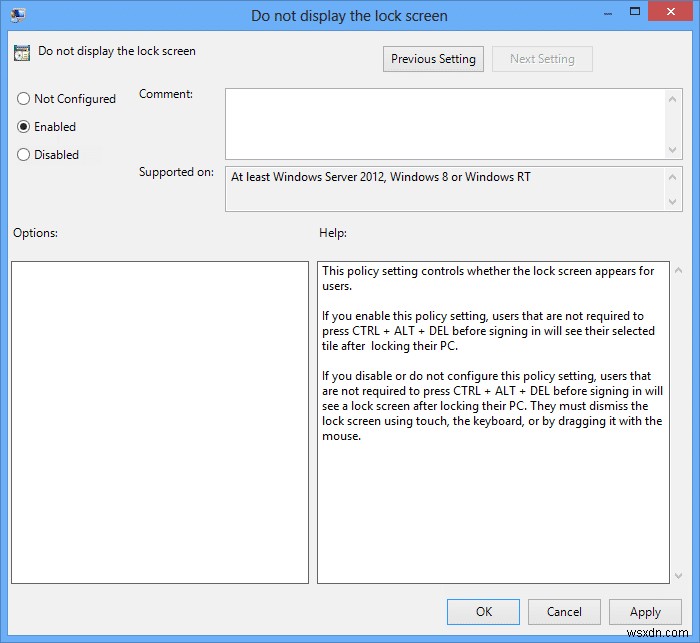Click the 'Comment:' label
Image resolution: width=700 pixels, height=643 pixels.
(166, 94)
